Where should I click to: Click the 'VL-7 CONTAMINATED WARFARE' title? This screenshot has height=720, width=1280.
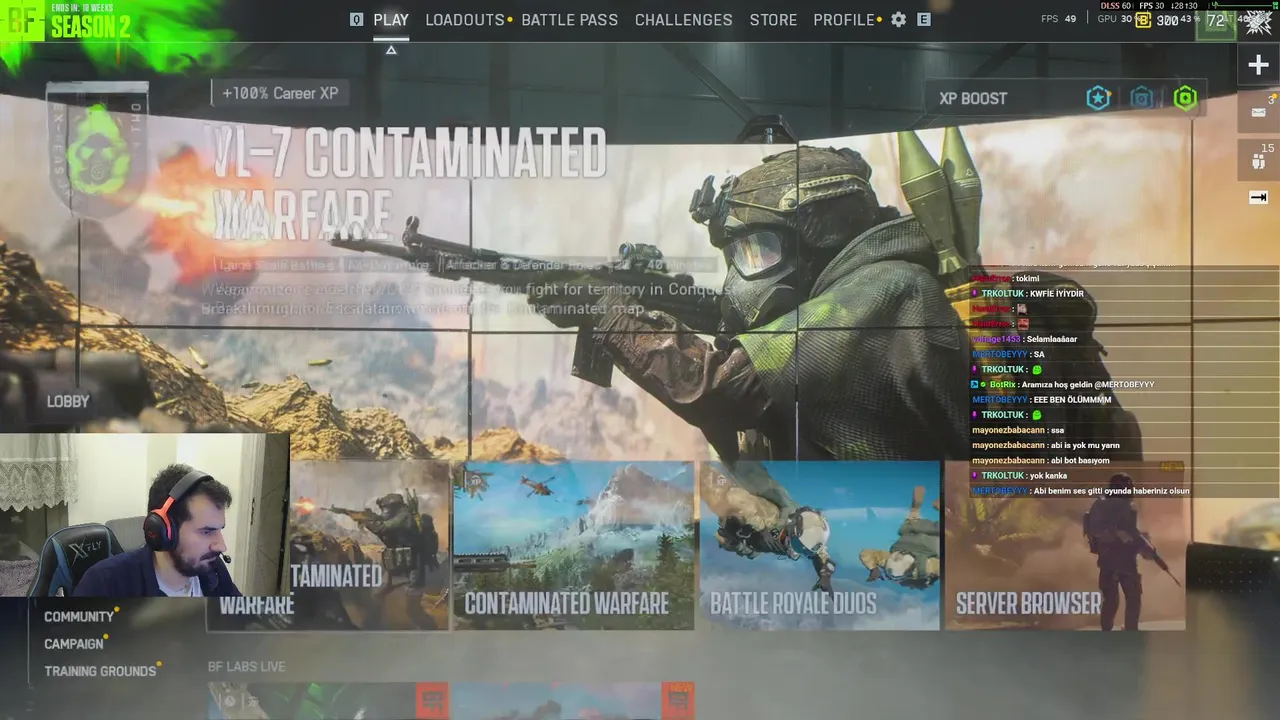click(410, 185)
